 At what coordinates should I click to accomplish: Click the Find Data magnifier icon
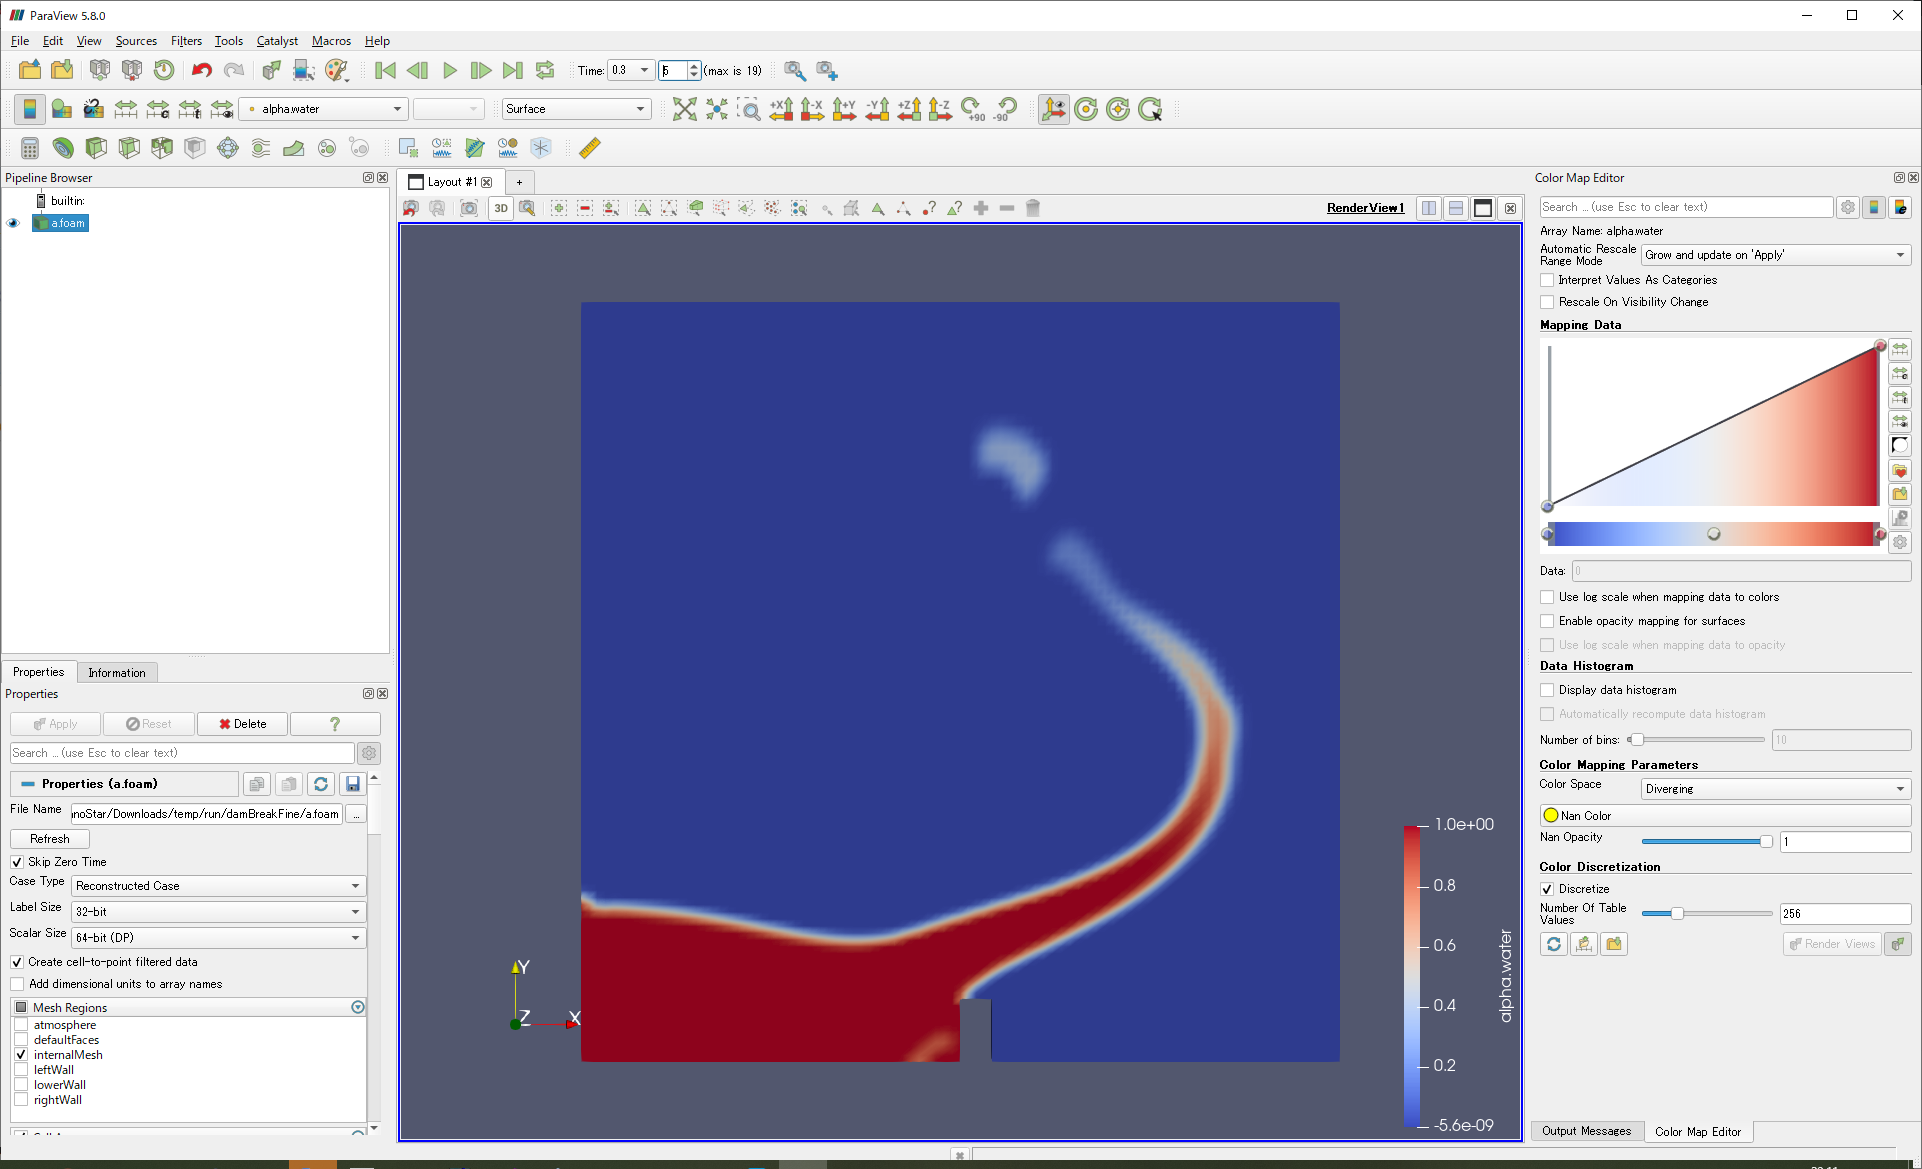pos(794,71)
